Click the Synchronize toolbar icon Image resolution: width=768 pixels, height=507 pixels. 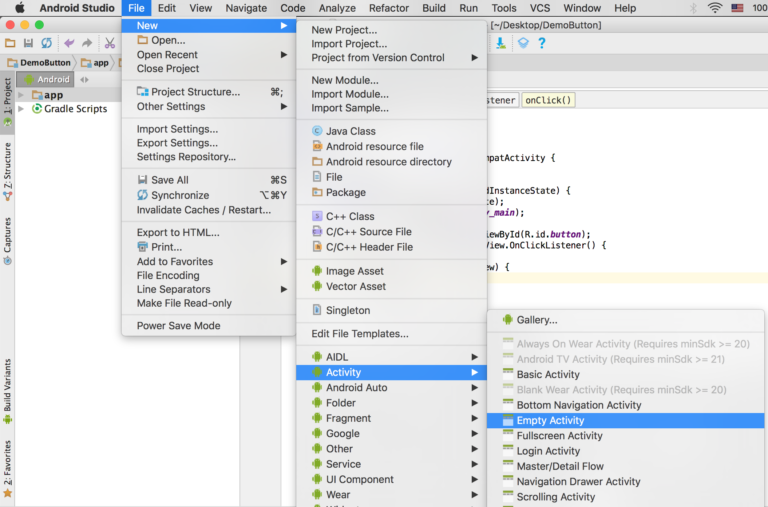(x=47, y=43)
